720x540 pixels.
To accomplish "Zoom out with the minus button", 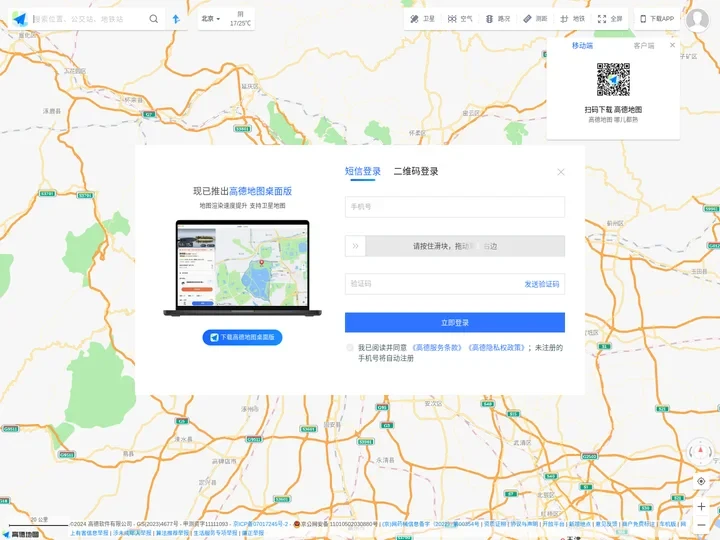I will [701, 524].
